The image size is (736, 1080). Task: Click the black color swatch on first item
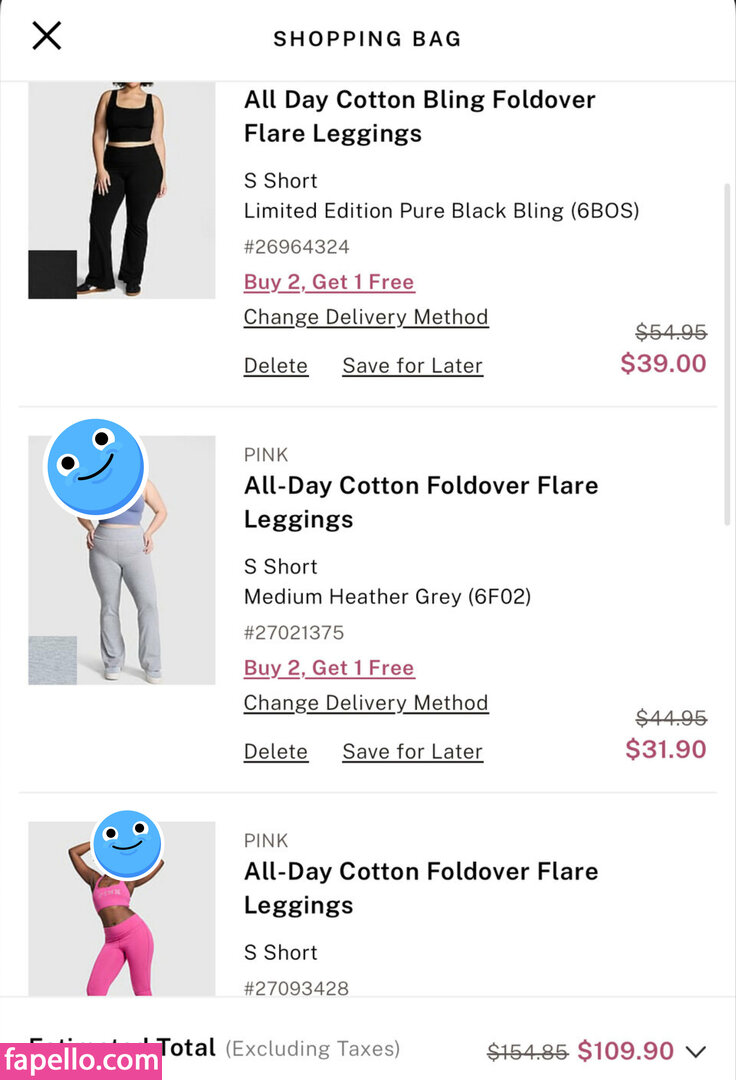click(x=52, y=274)
